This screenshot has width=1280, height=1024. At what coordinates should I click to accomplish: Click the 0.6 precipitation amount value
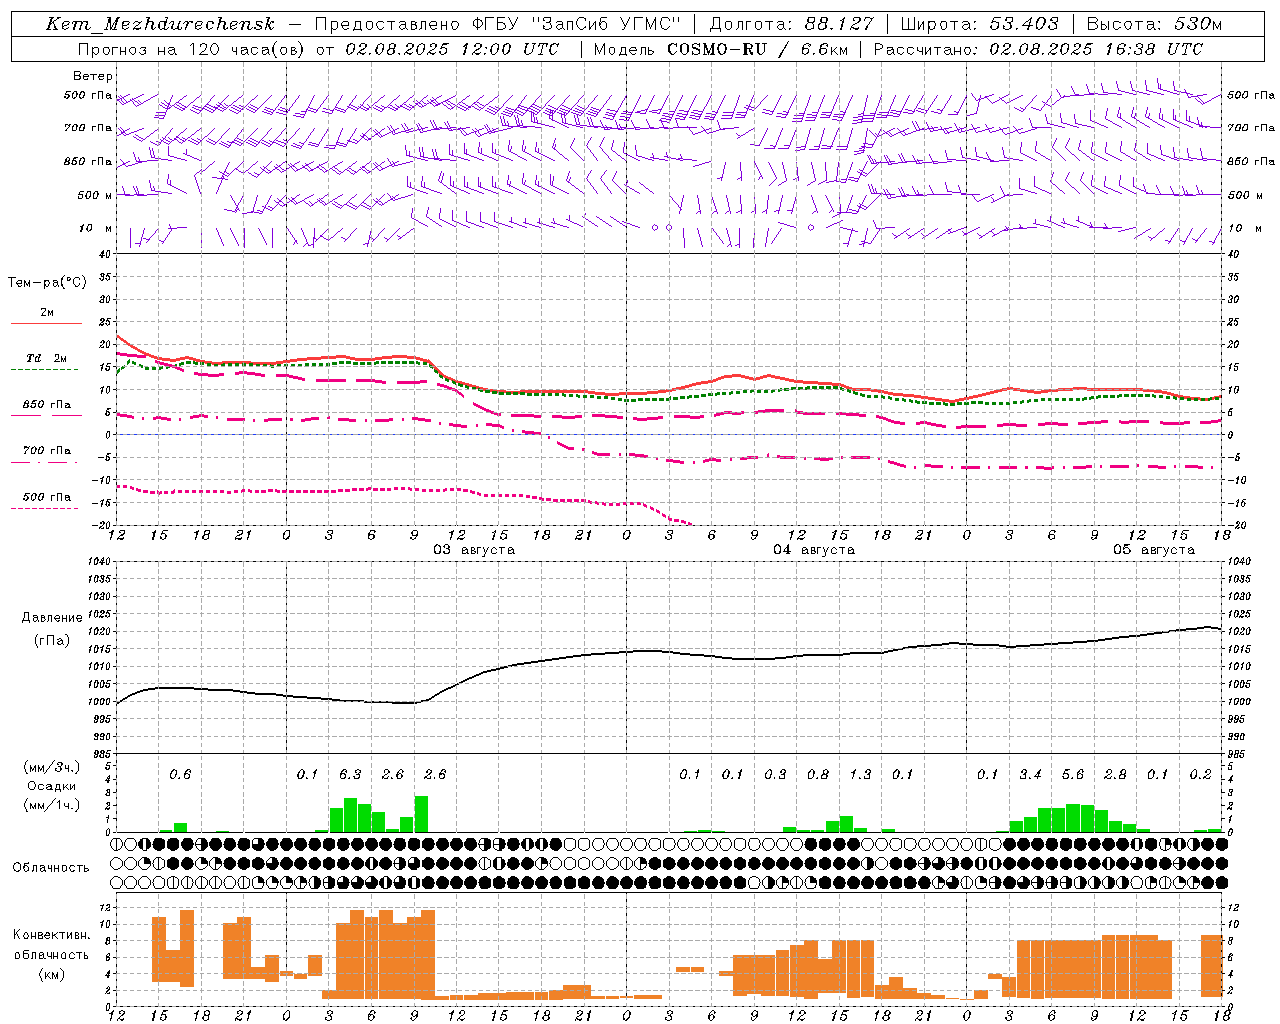pos(180,774)
